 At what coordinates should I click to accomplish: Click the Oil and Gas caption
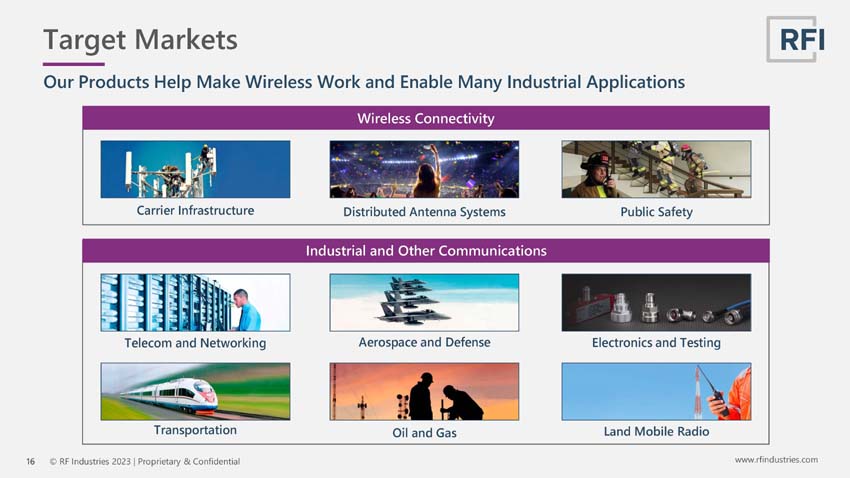pos(424,432)
